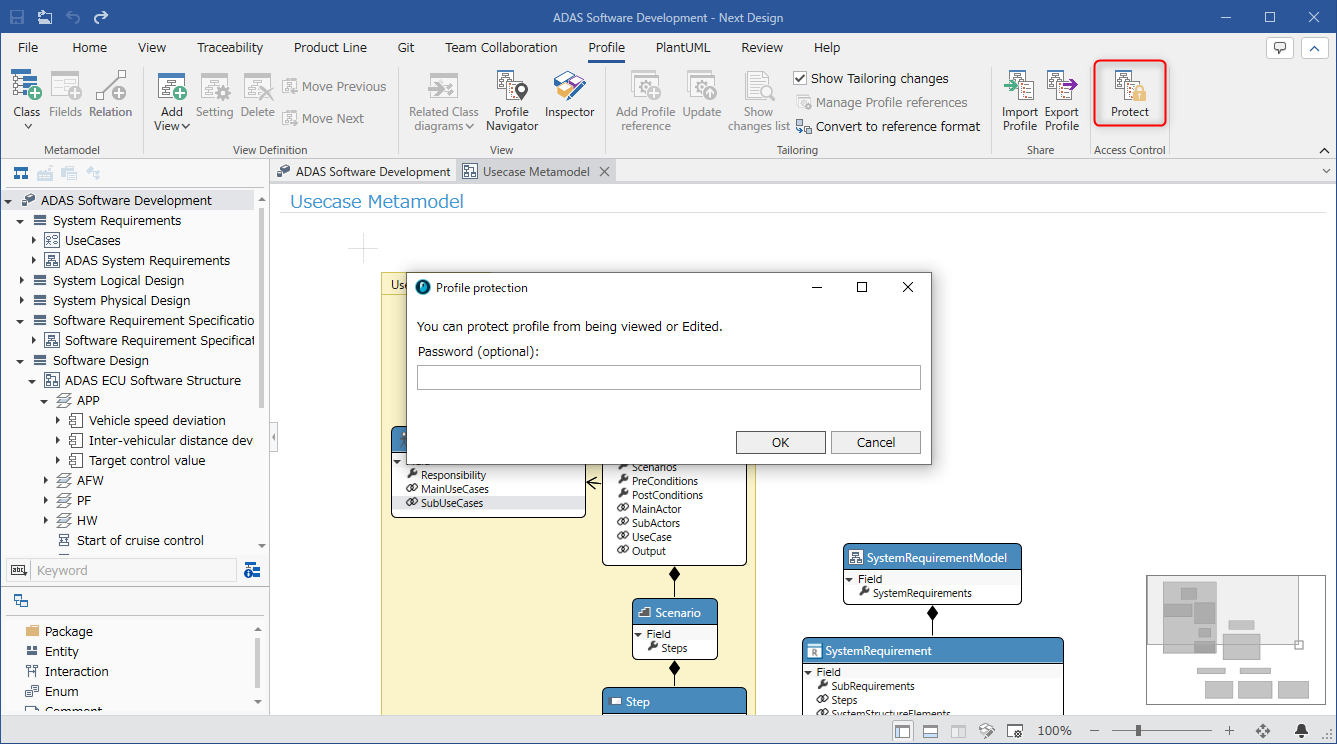Click the diagram overview minimap
Screen dimensions: 1337x744
(x=1237, y=640)
